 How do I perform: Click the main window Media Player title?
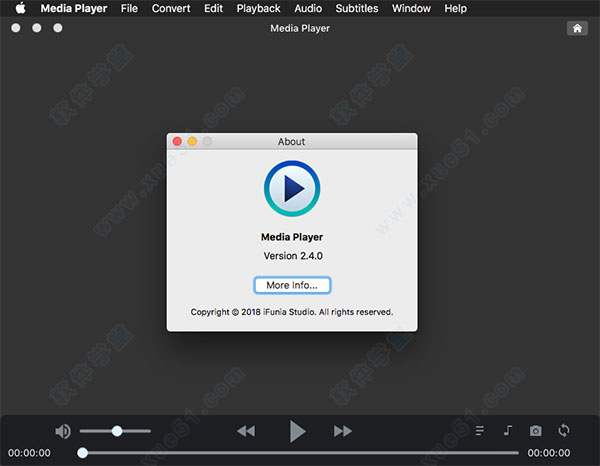(300, 28)
